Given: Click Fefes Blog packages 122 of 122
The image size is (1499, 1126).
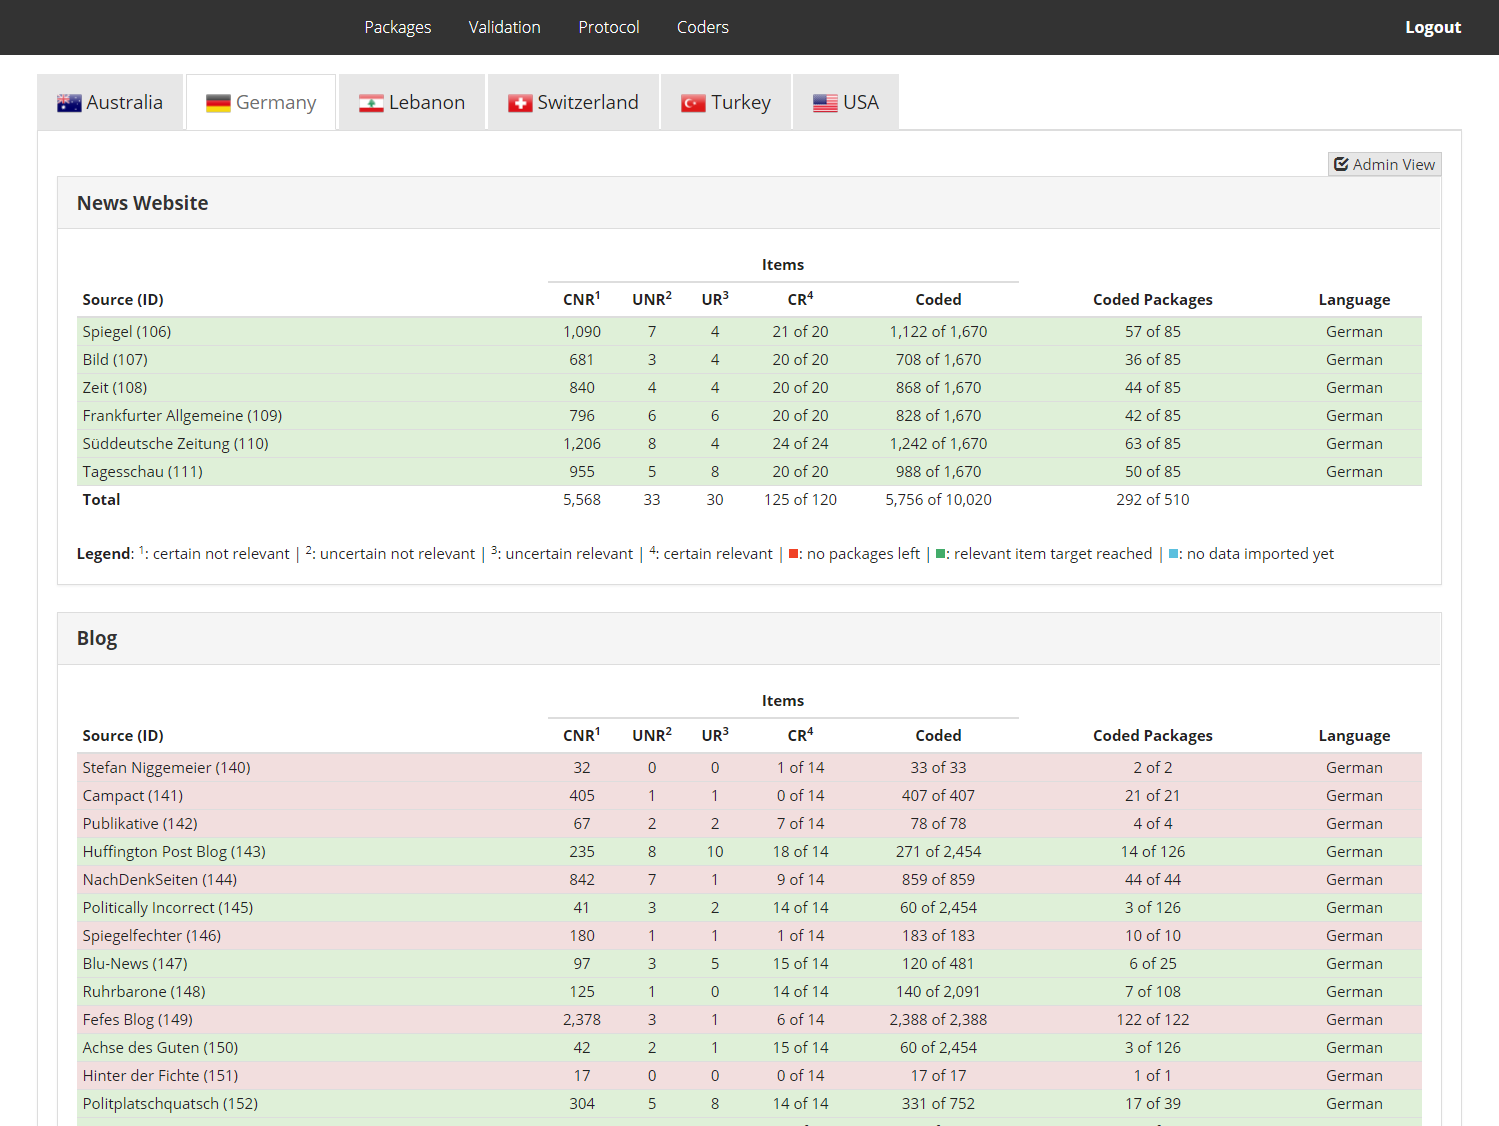Looking at the screenshot, I should click(x=1152, y=1019).
